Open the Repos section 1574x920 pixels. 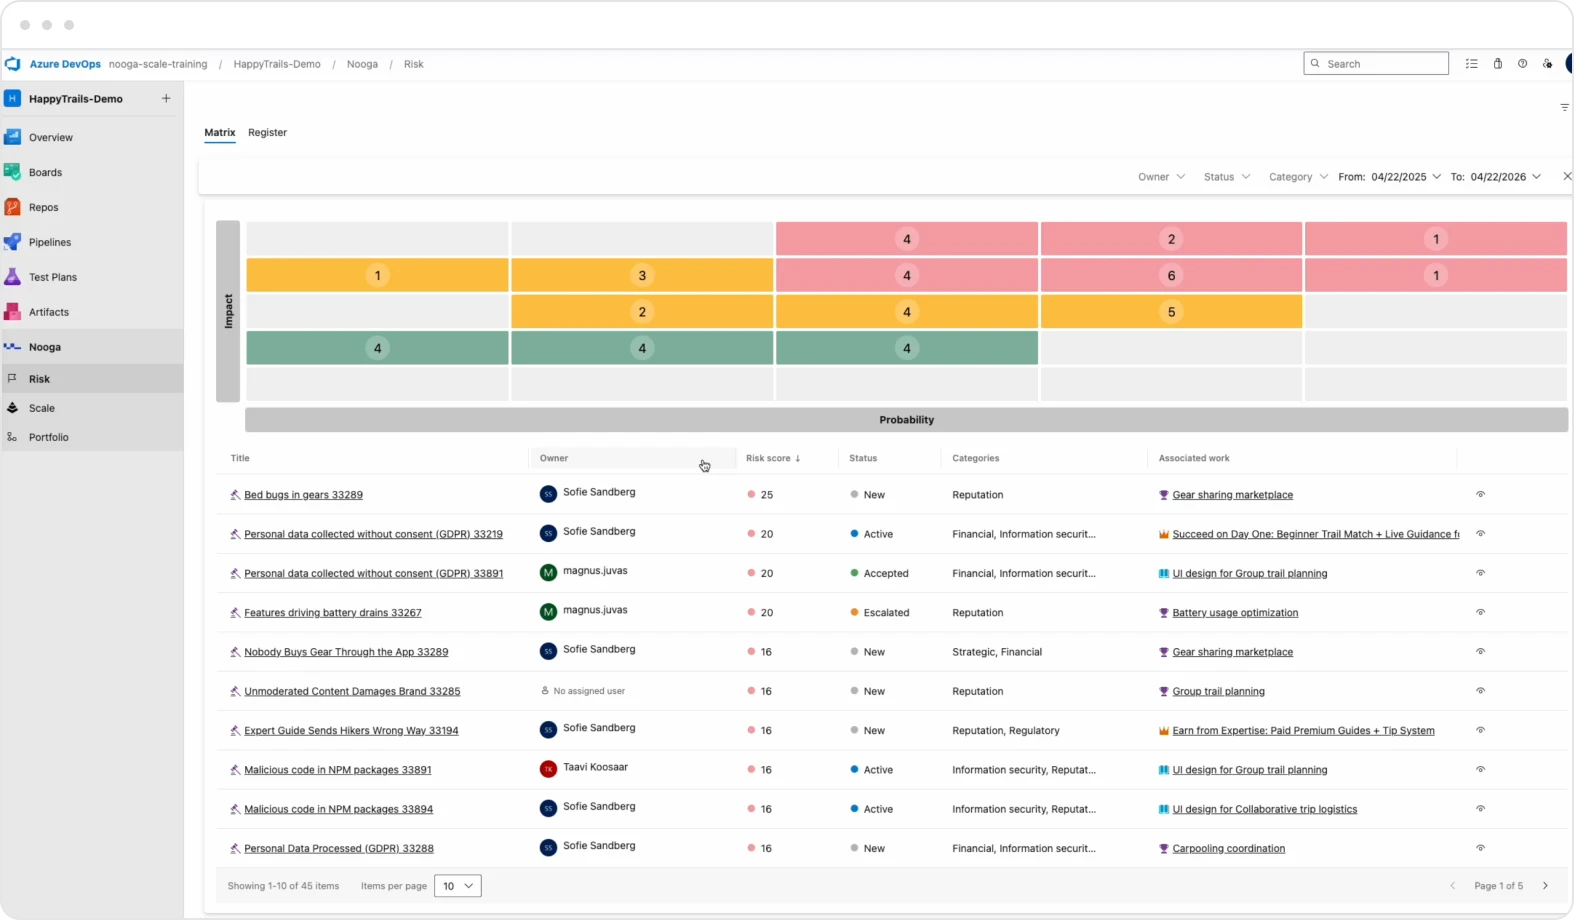coord(43,207)
